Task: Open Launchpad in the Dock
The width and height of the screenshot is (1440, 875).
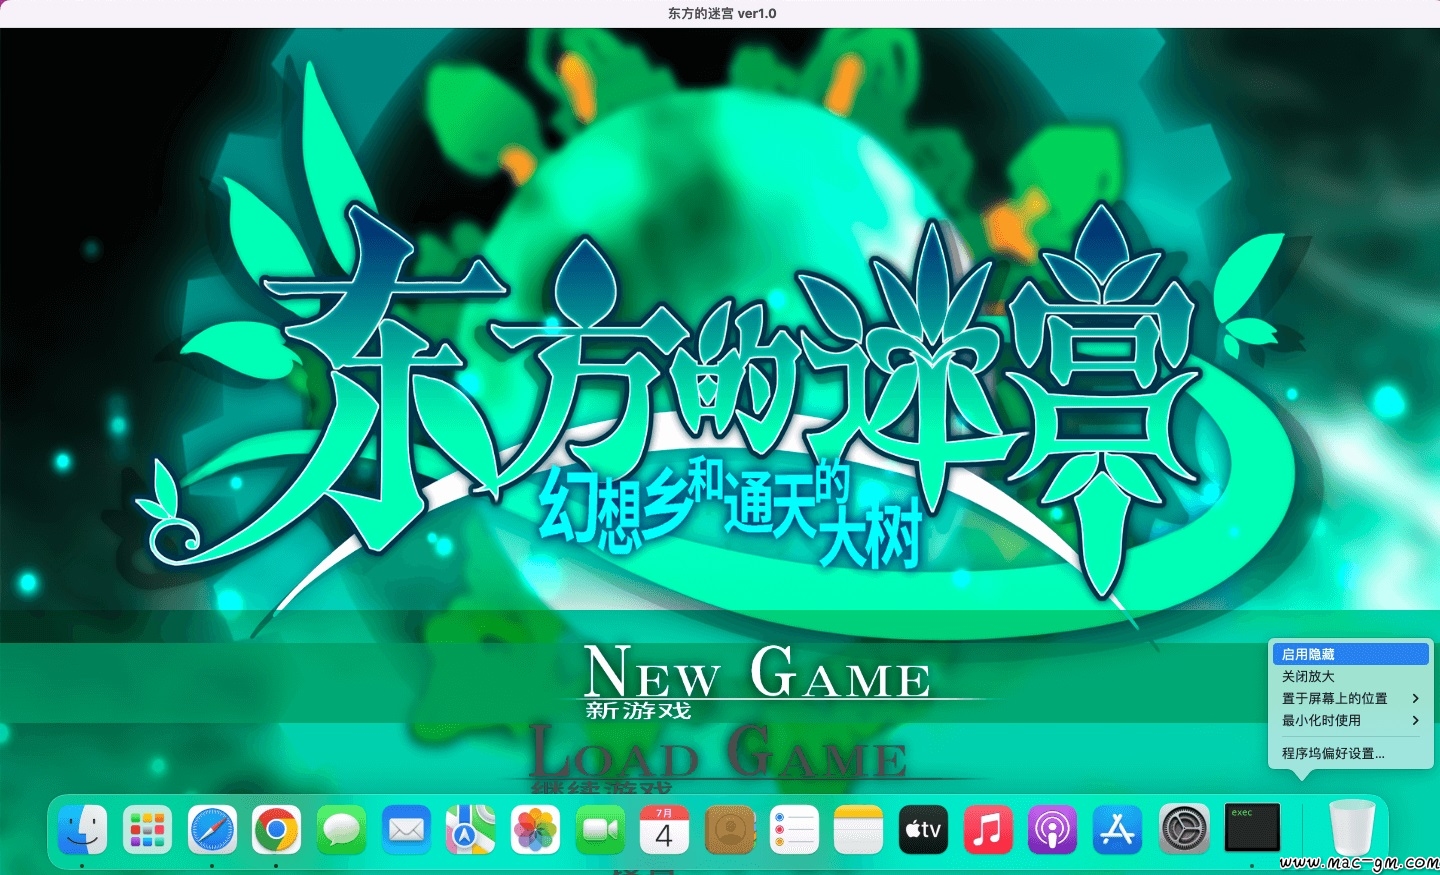Action: click(x=148, y=829)
